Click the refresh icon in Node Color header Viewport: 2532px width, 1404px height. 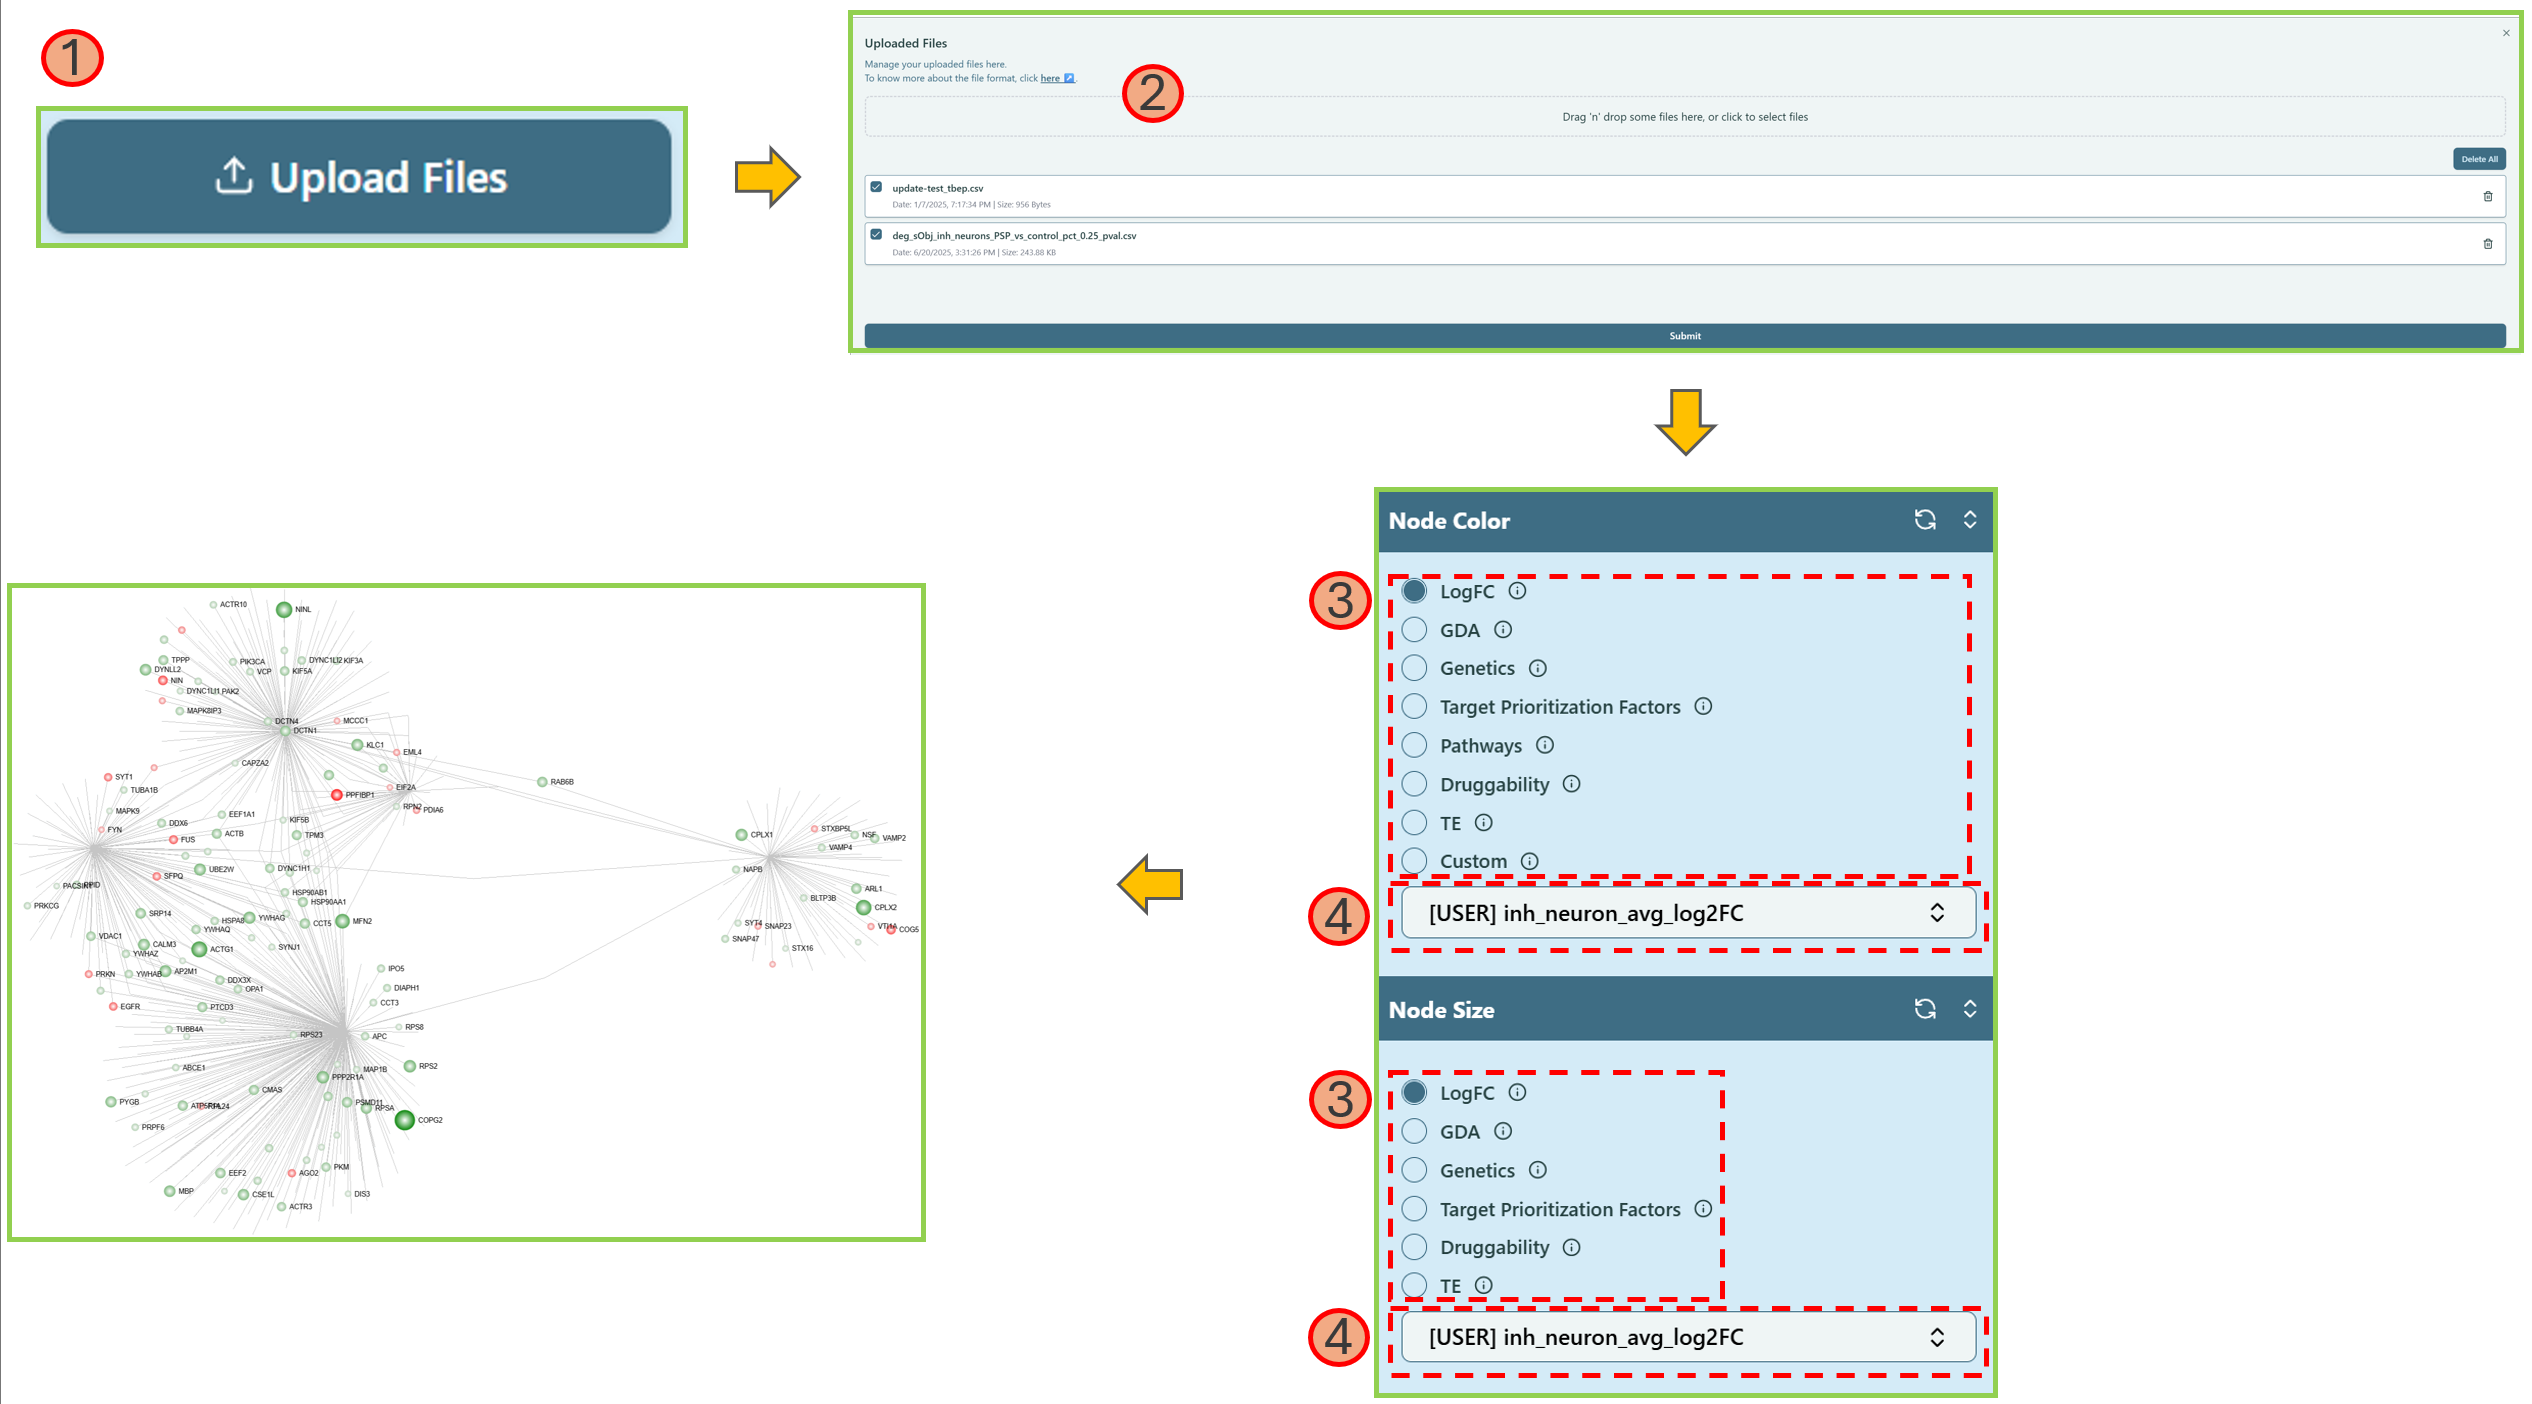[x=1924, y=520]
